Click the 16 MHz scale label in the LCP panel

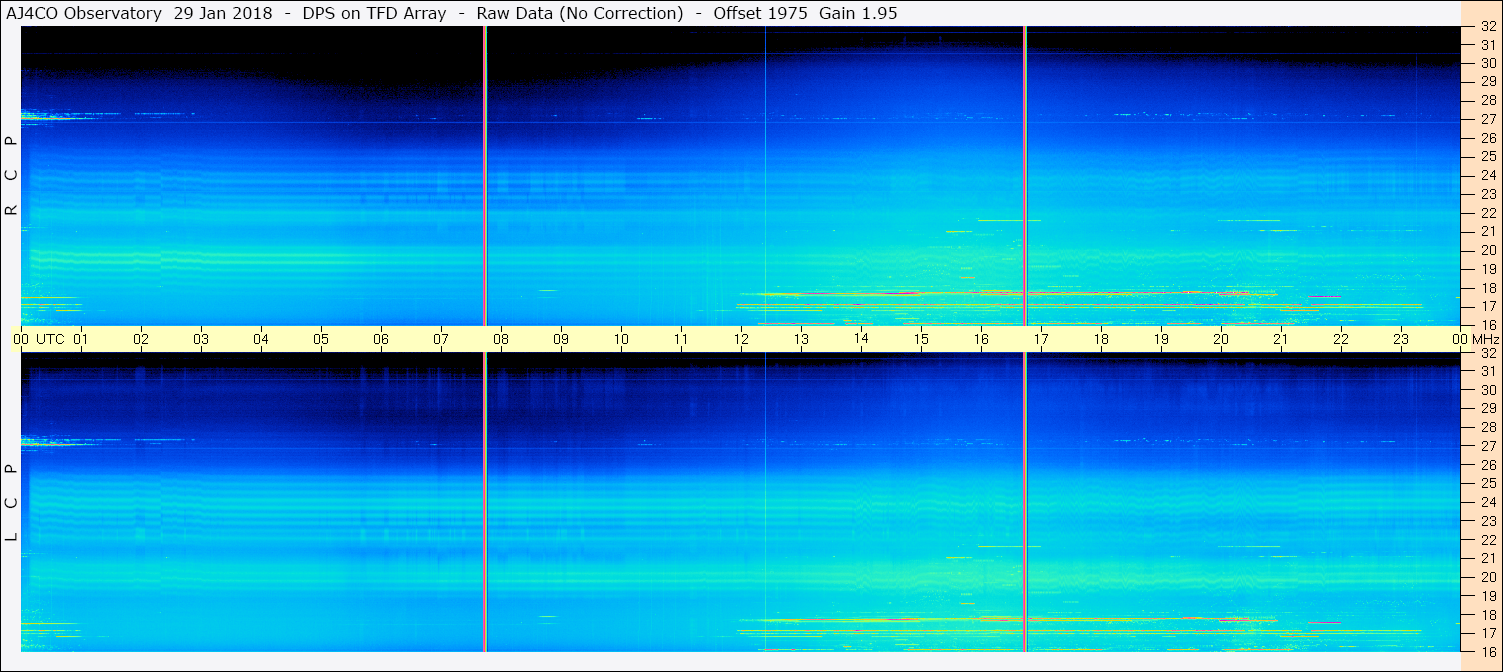pyautogui.click(x=1487, y=651)
